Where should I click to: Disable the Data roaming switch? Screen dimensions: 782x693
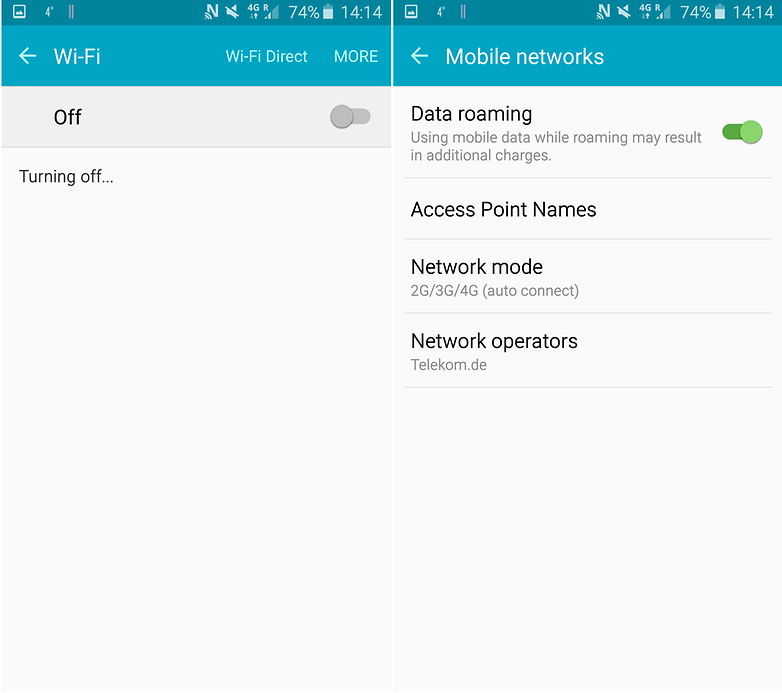[x=742, y=132]
